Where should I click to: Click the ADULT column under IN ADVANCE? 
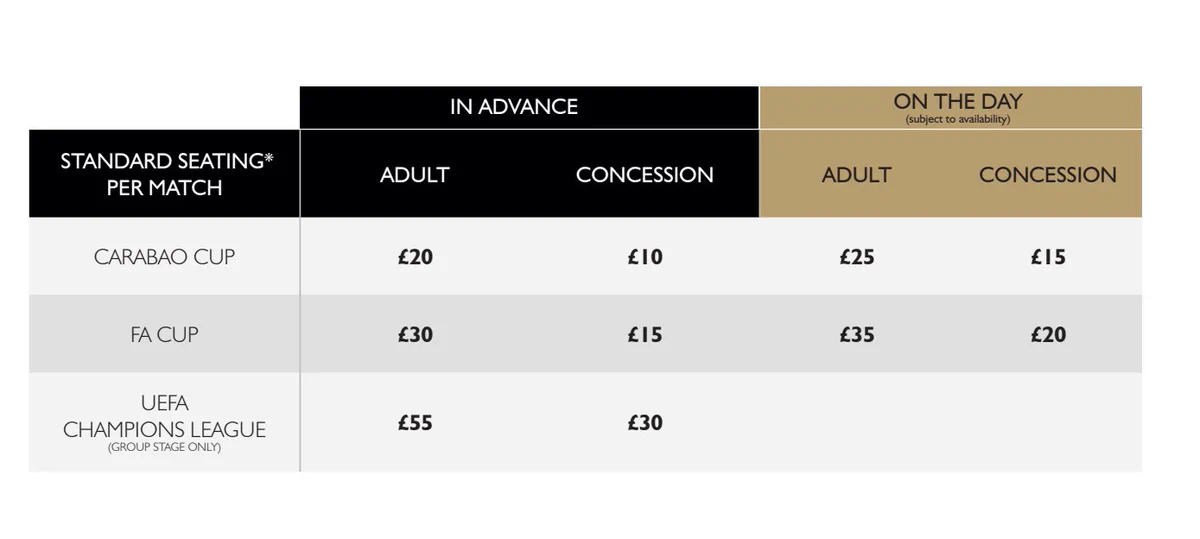click(x=415, y=175)
